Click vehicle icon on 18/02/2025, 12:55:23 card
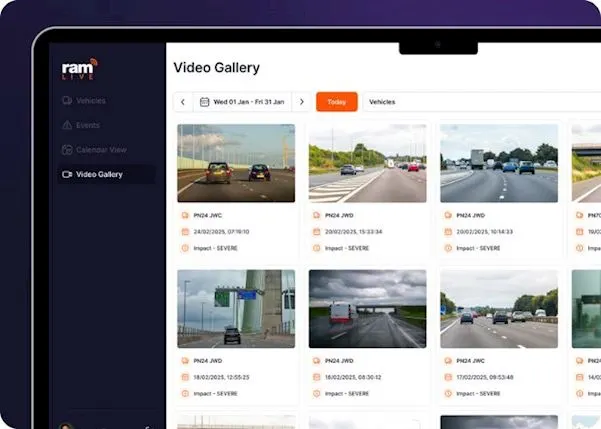 click(185, 361)
